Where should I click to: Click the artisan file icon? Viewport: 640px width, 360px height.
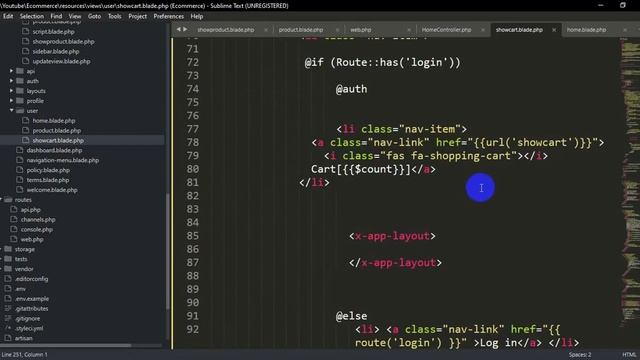coord(8,338)
